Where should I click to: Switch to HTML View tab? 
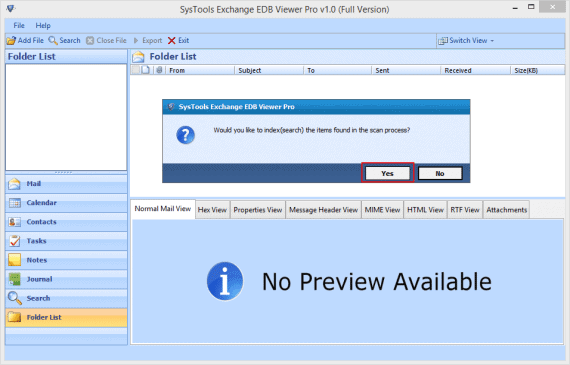pos(425,210)
